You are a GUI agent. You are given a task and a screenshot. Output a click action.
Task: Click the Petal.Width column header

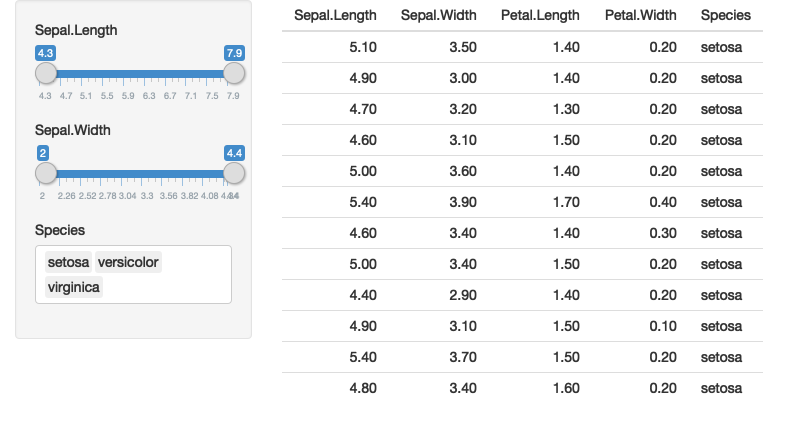coord(641,15)
